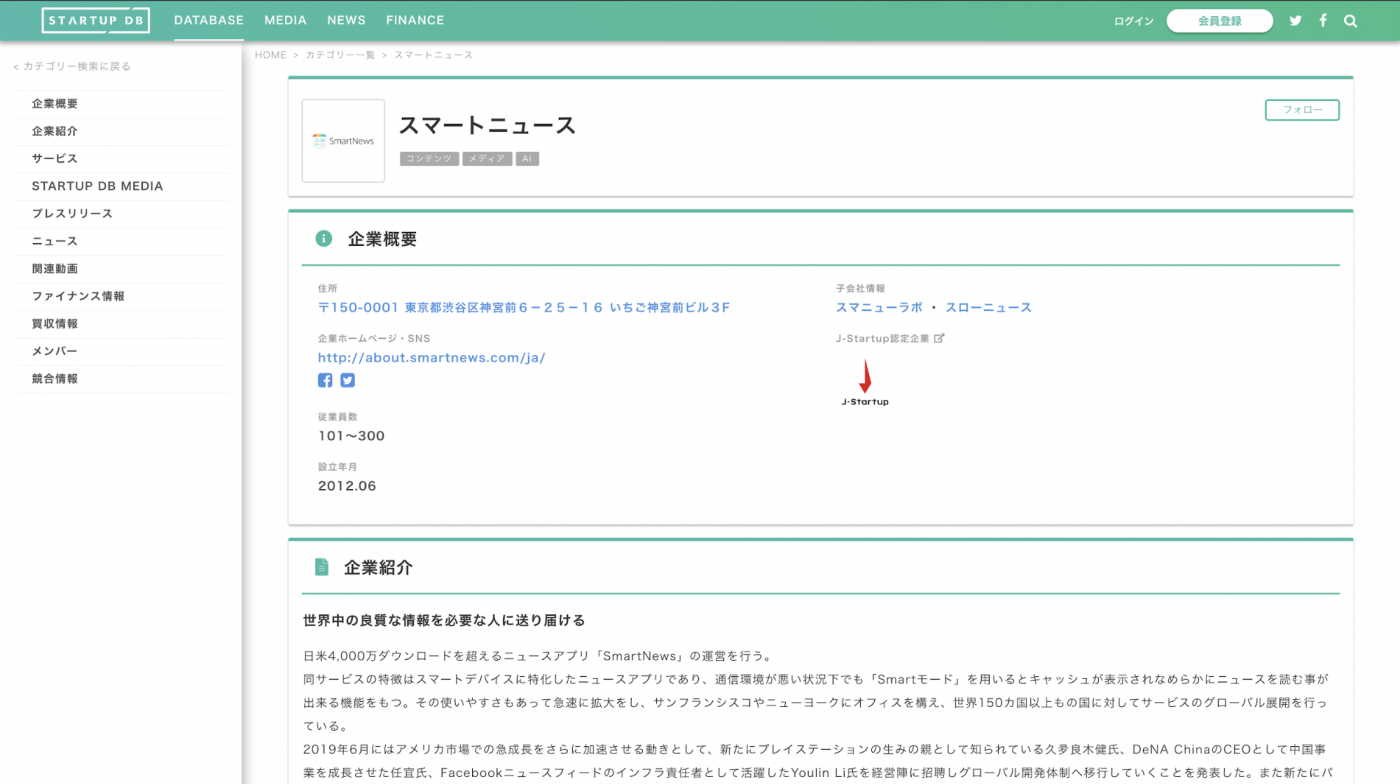Click the J-Startup badge logo
This screenshot has width=1400, height=784.
click(864, 385)
